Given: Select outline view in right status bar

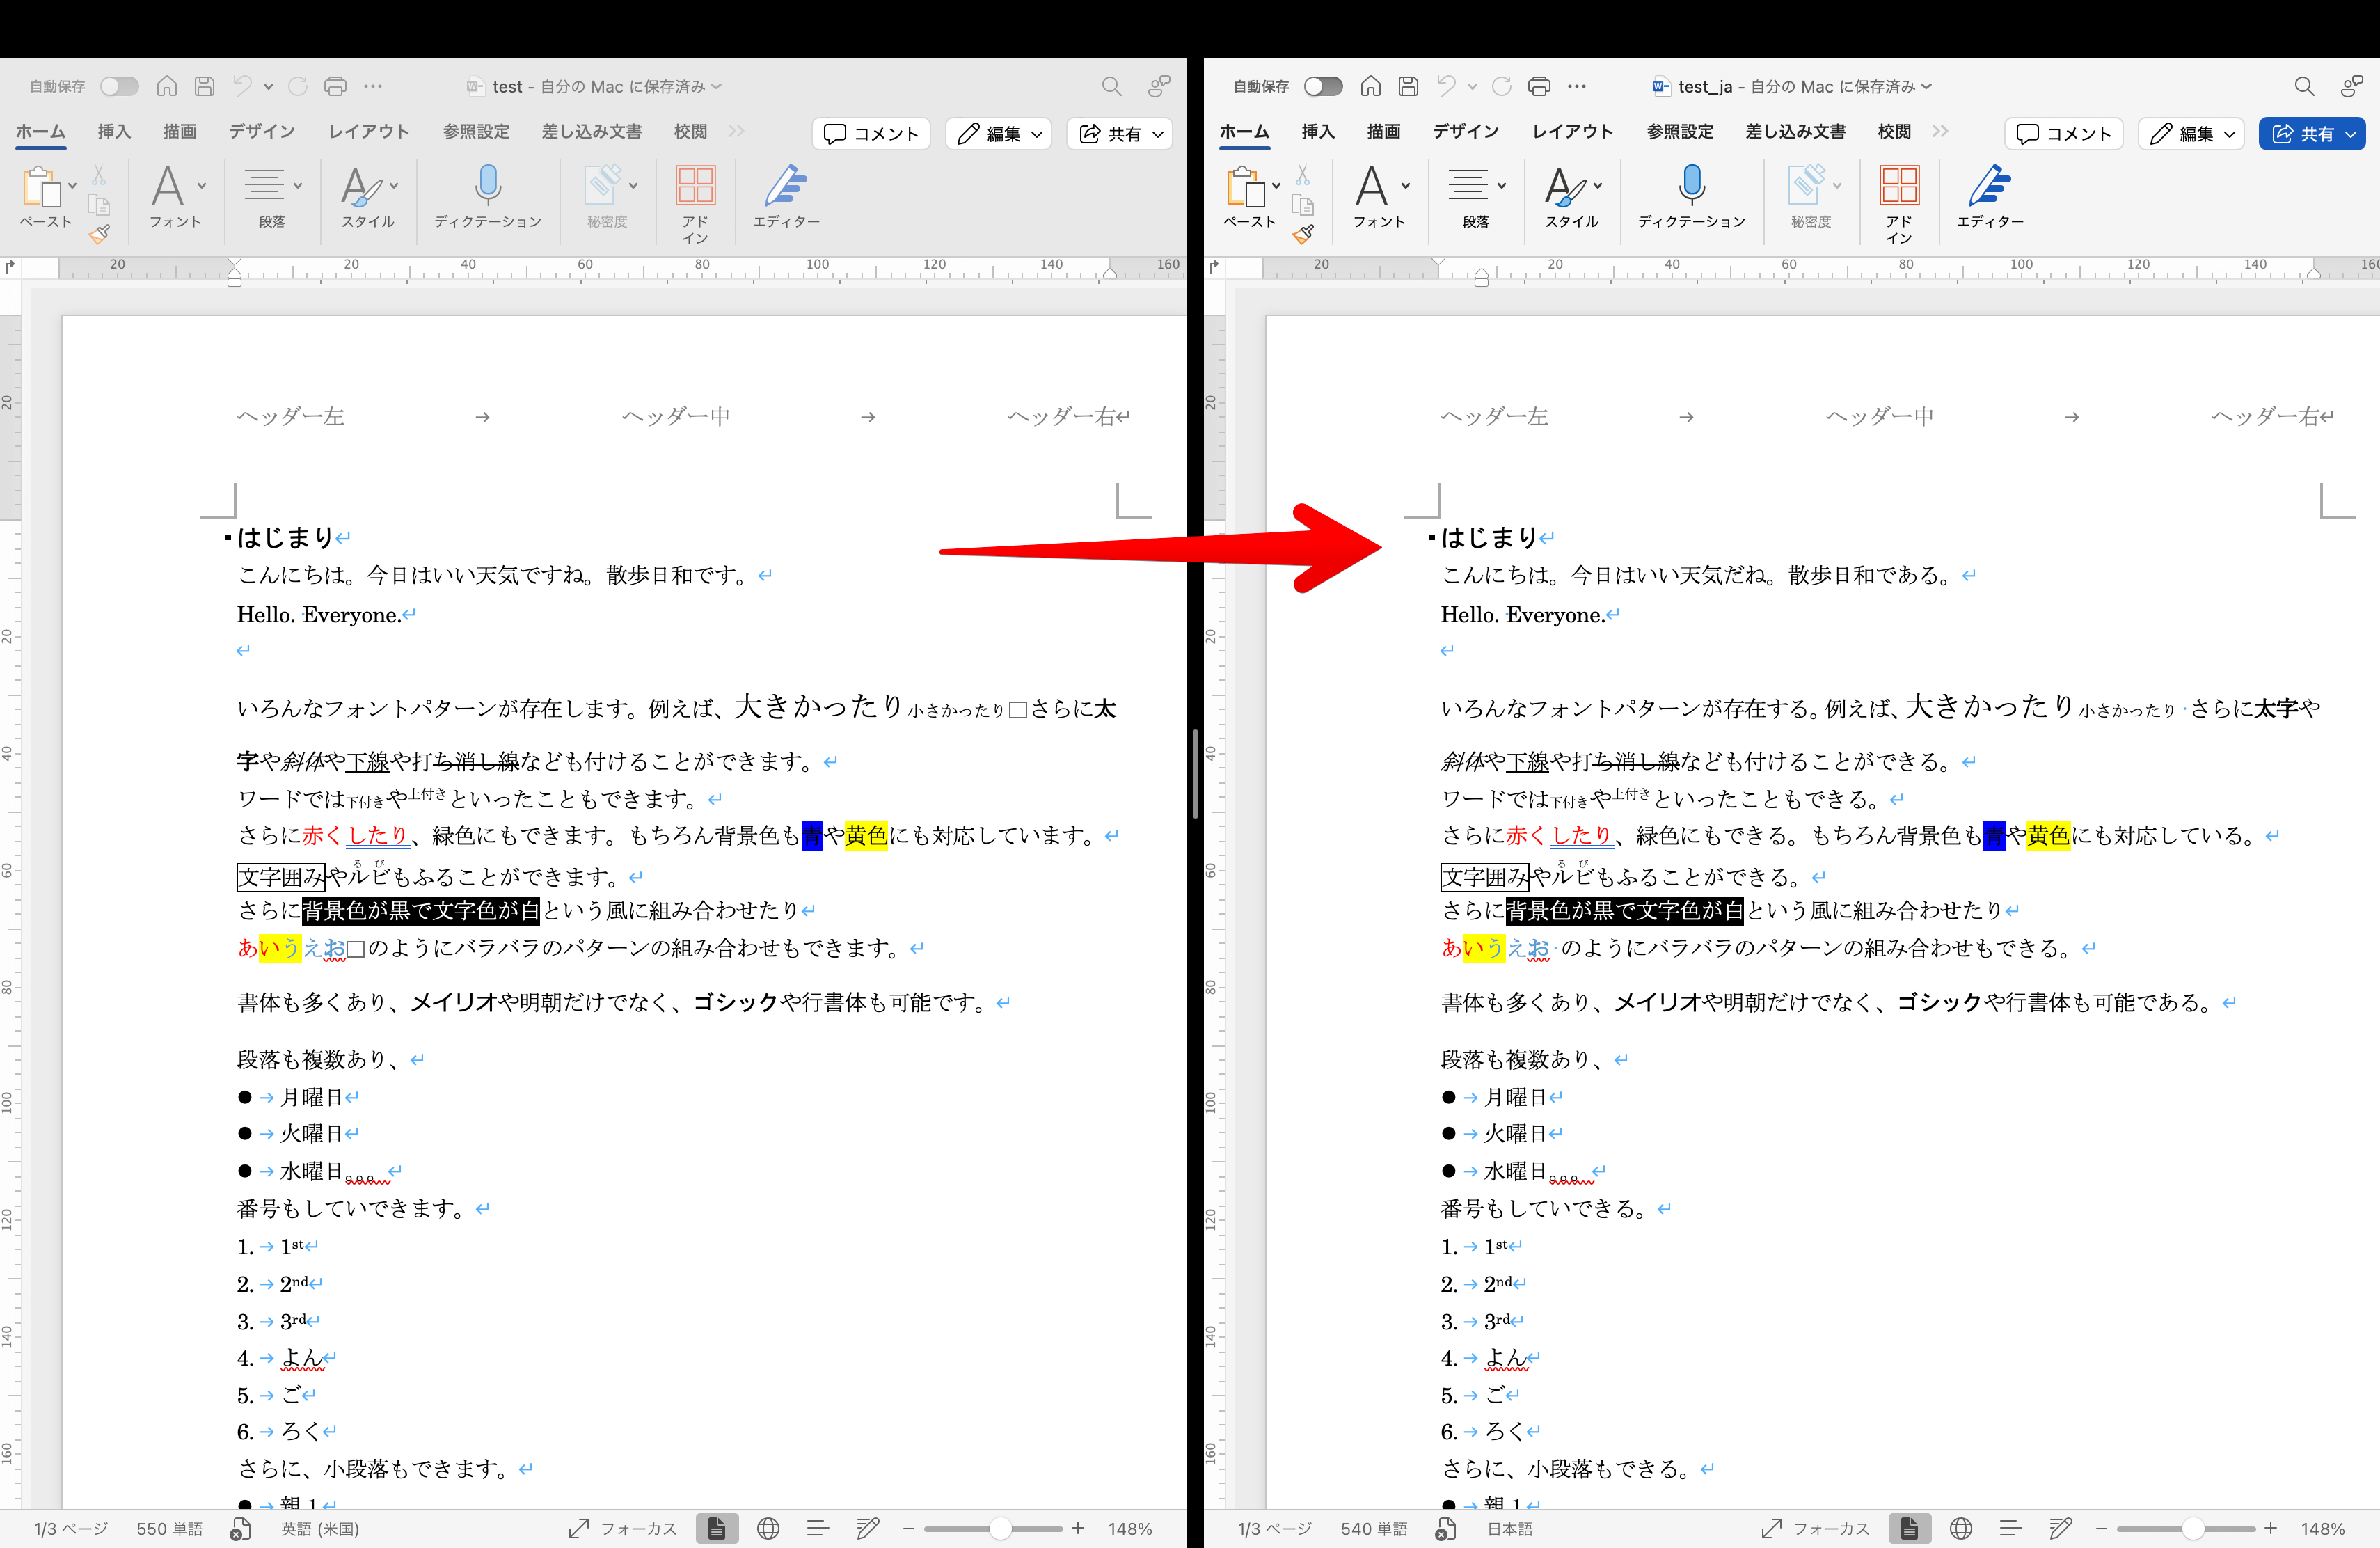Looking at the screenshot, I should pos(2011,1529).
